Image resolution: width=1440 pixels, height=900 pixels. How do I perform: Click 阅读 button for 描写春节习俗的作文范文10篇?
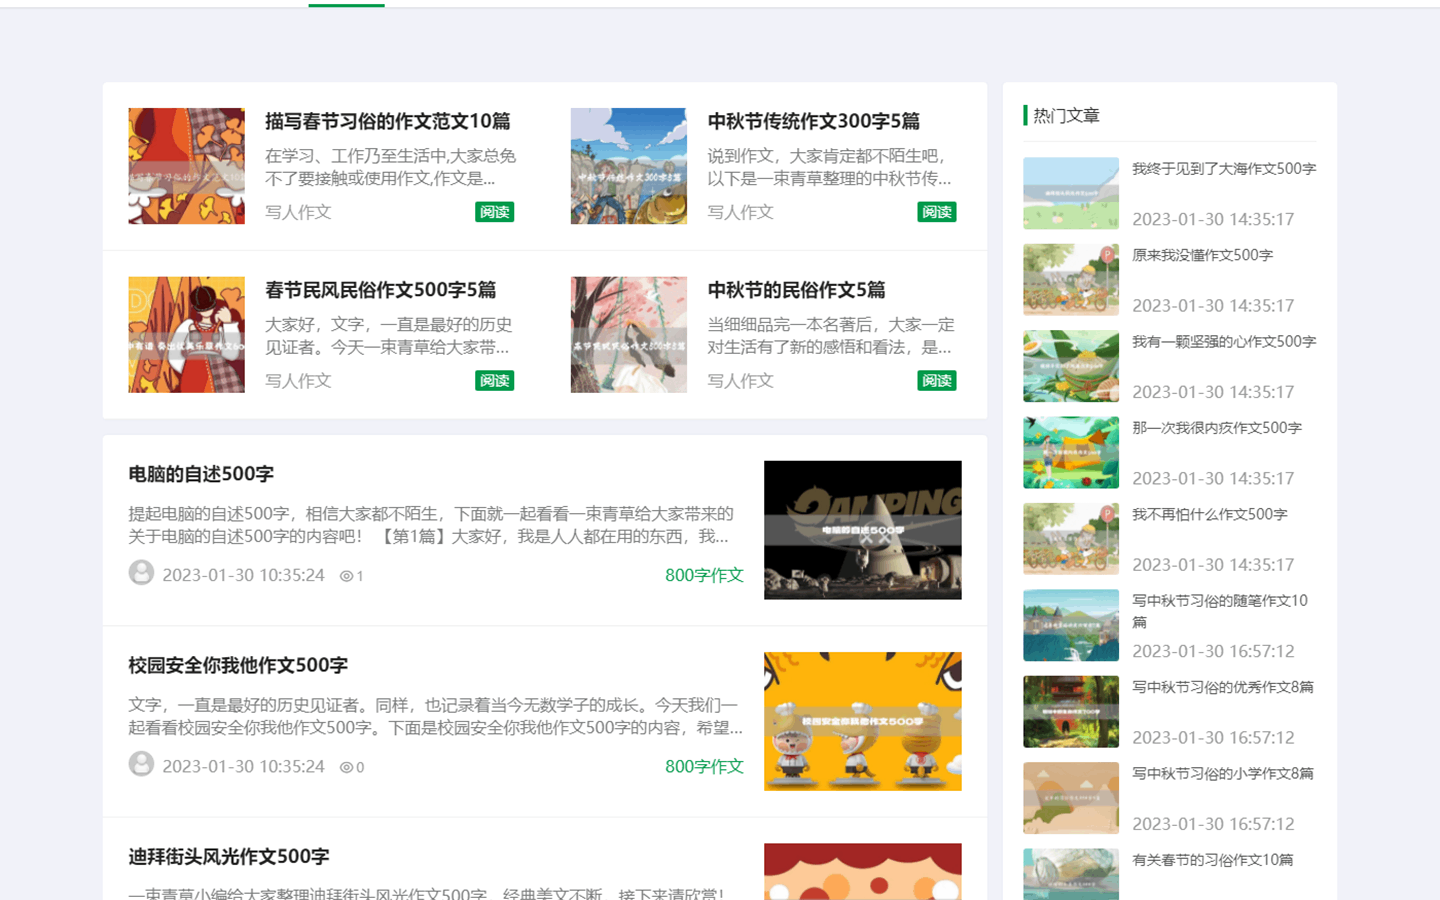click(495, 212)
